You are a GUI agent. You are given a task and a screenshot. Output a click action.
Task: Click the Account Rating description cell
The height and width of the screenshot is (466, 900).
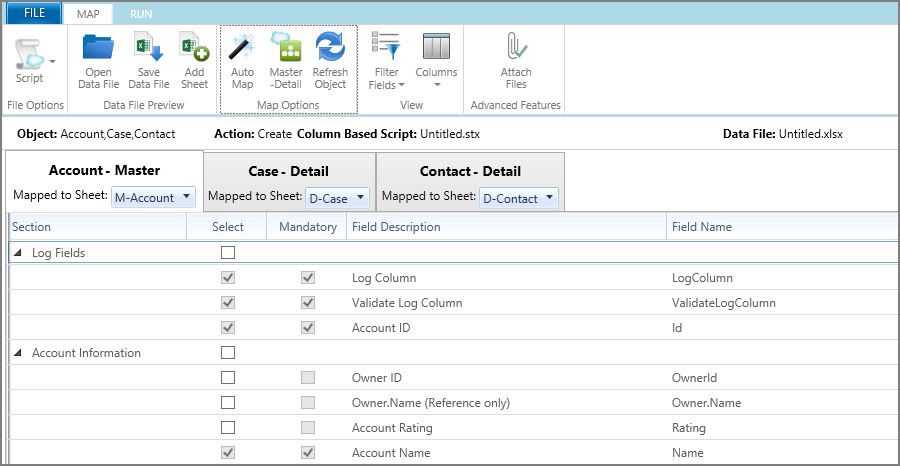(x=392, y=428)
